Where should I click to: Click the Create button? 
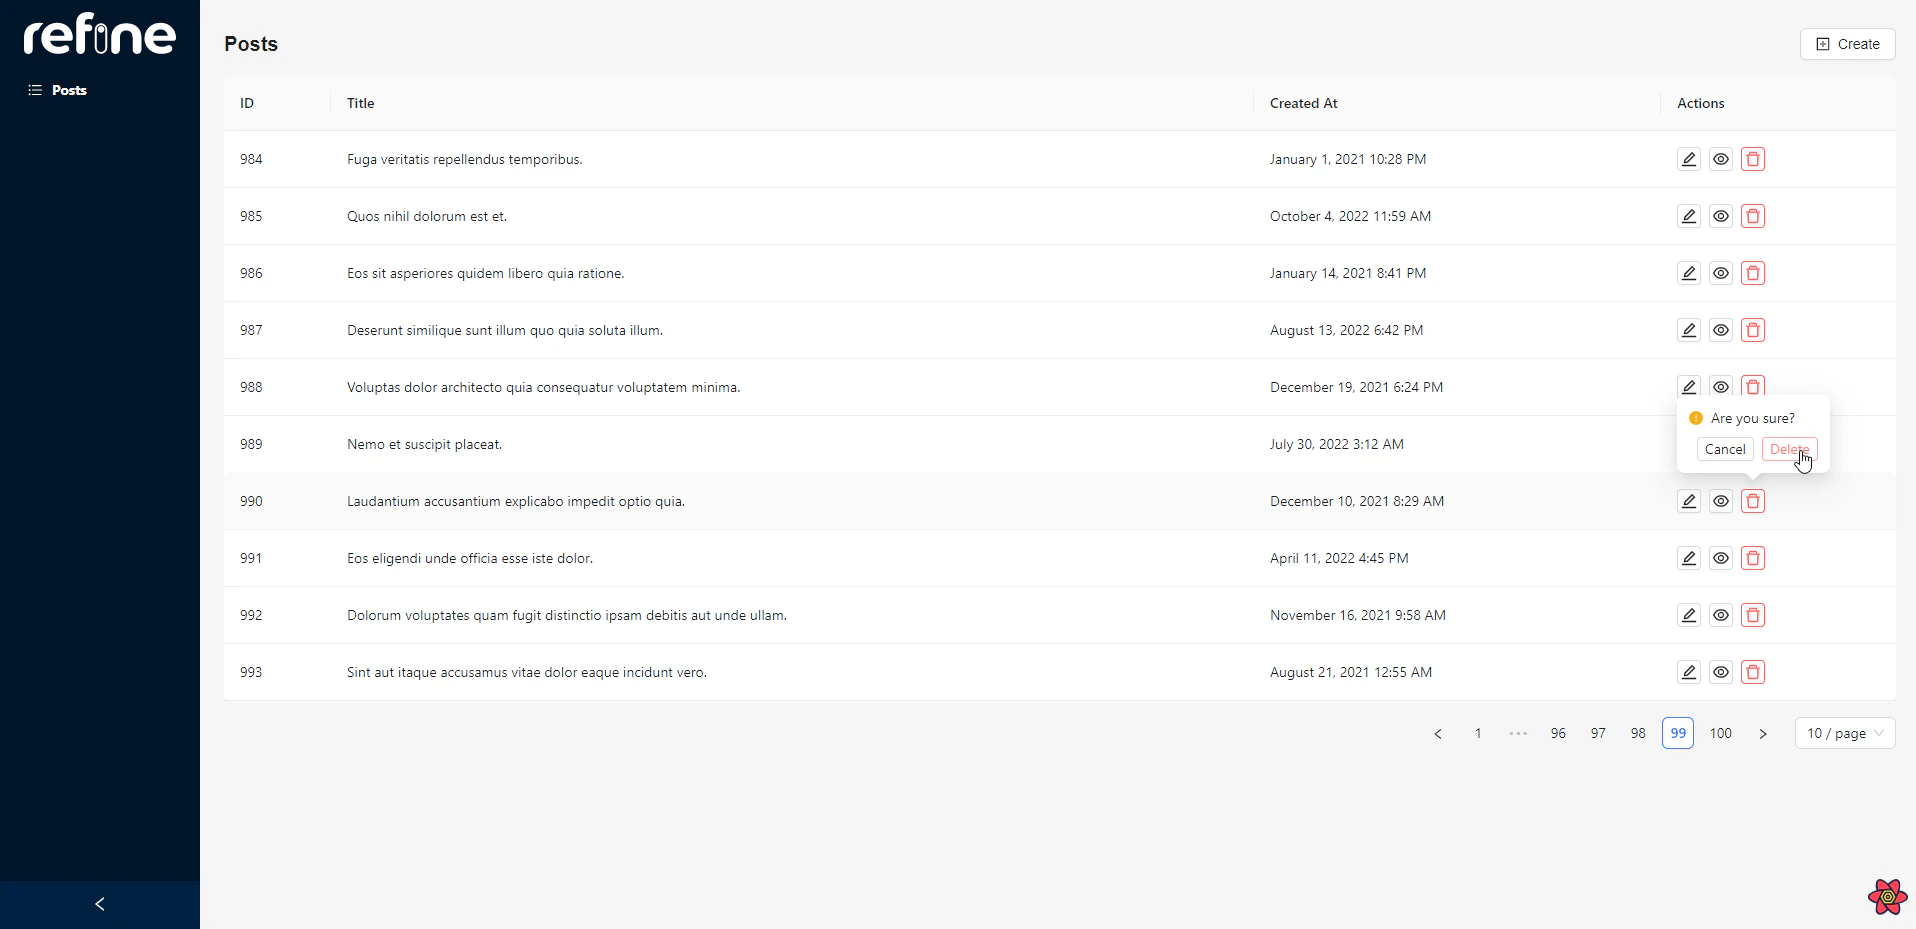click(x=1847, y=44)
